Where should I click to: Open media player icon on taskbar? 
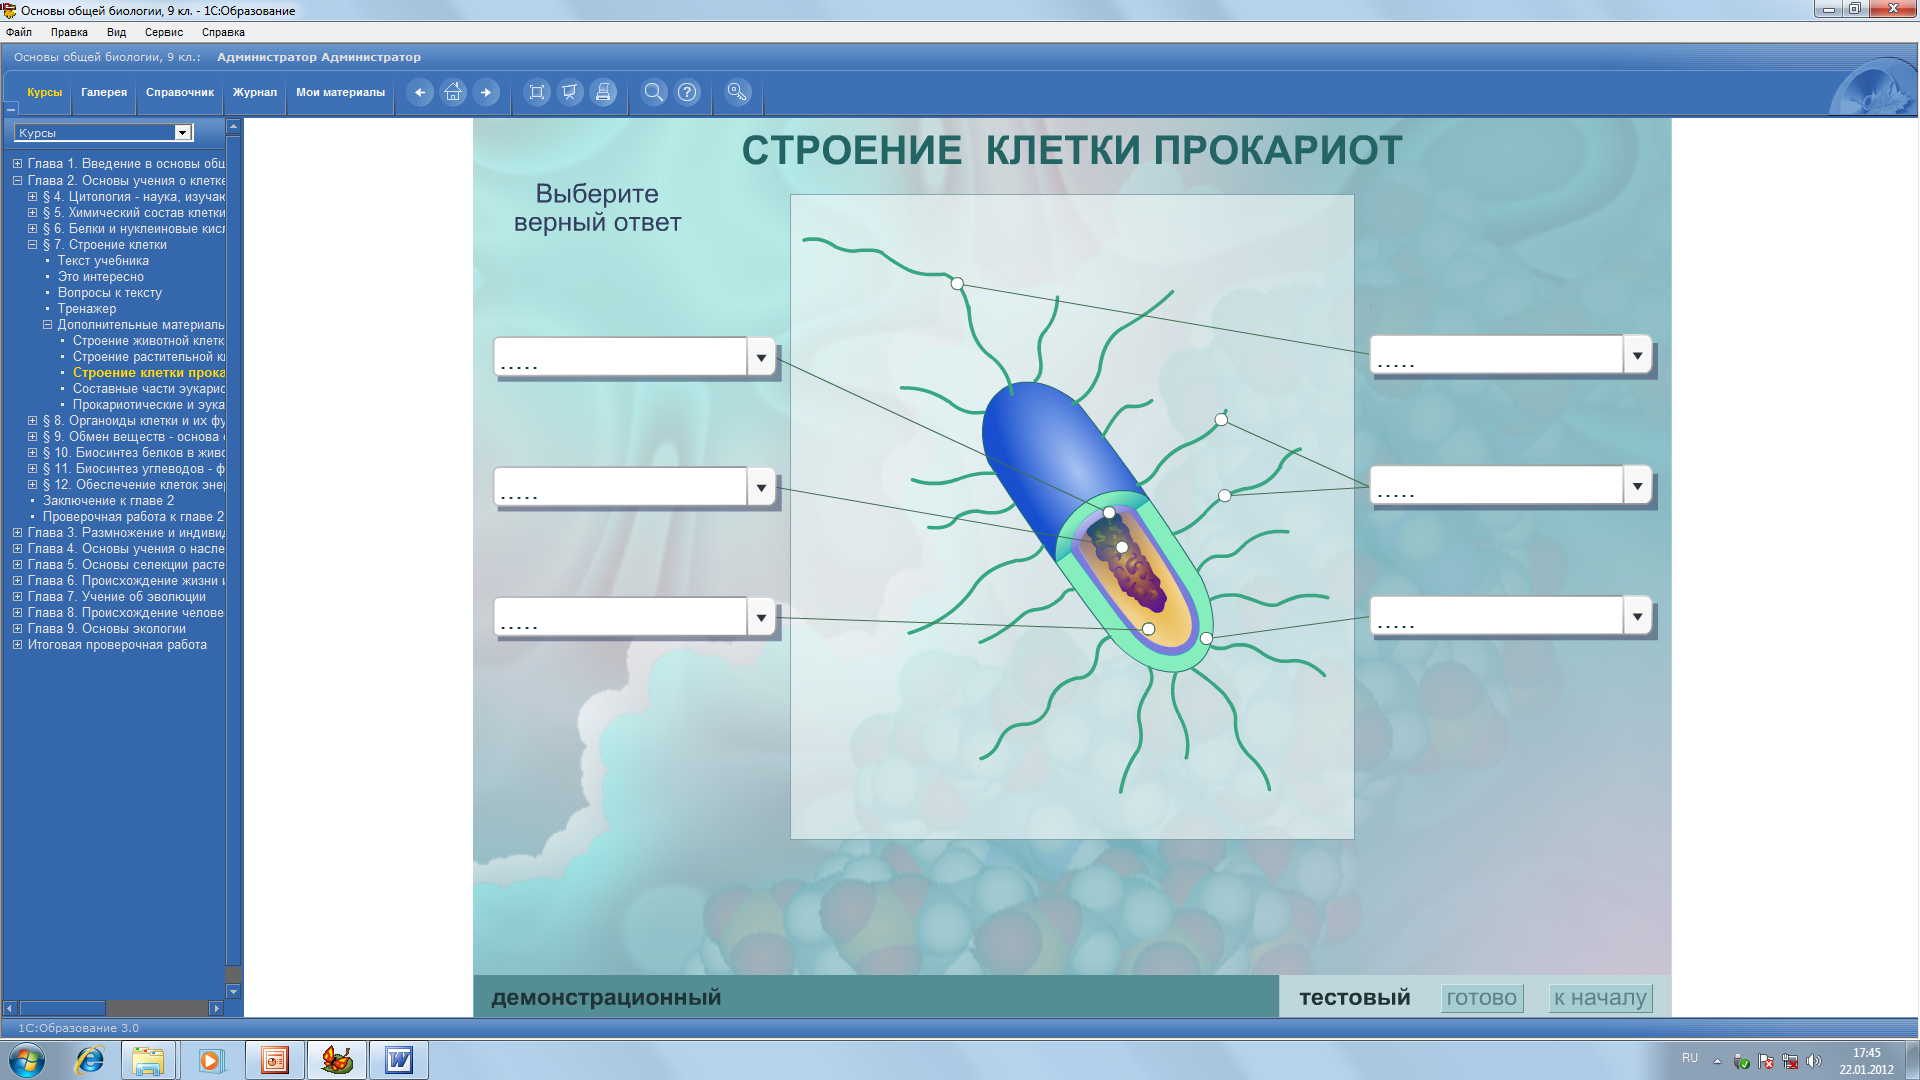coord(210,1060)
